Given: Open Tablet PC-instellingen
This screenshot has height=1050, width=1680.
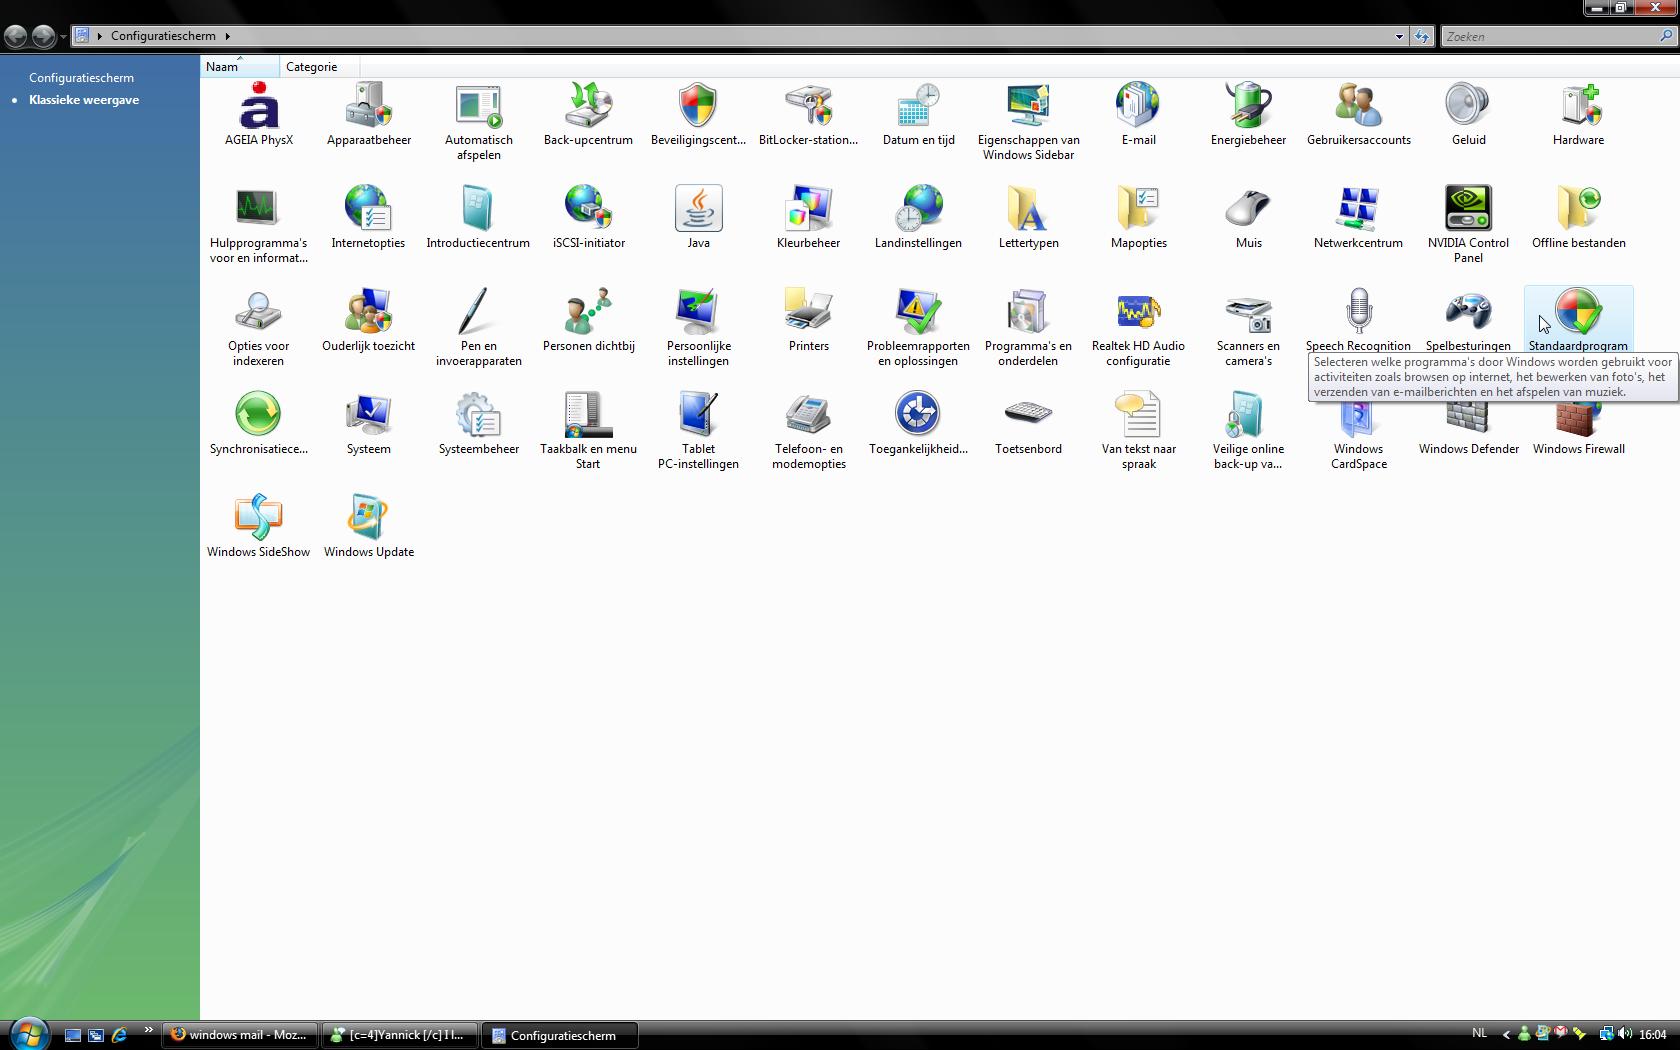Looking at the screenshot, I should (x=698, y=432).
